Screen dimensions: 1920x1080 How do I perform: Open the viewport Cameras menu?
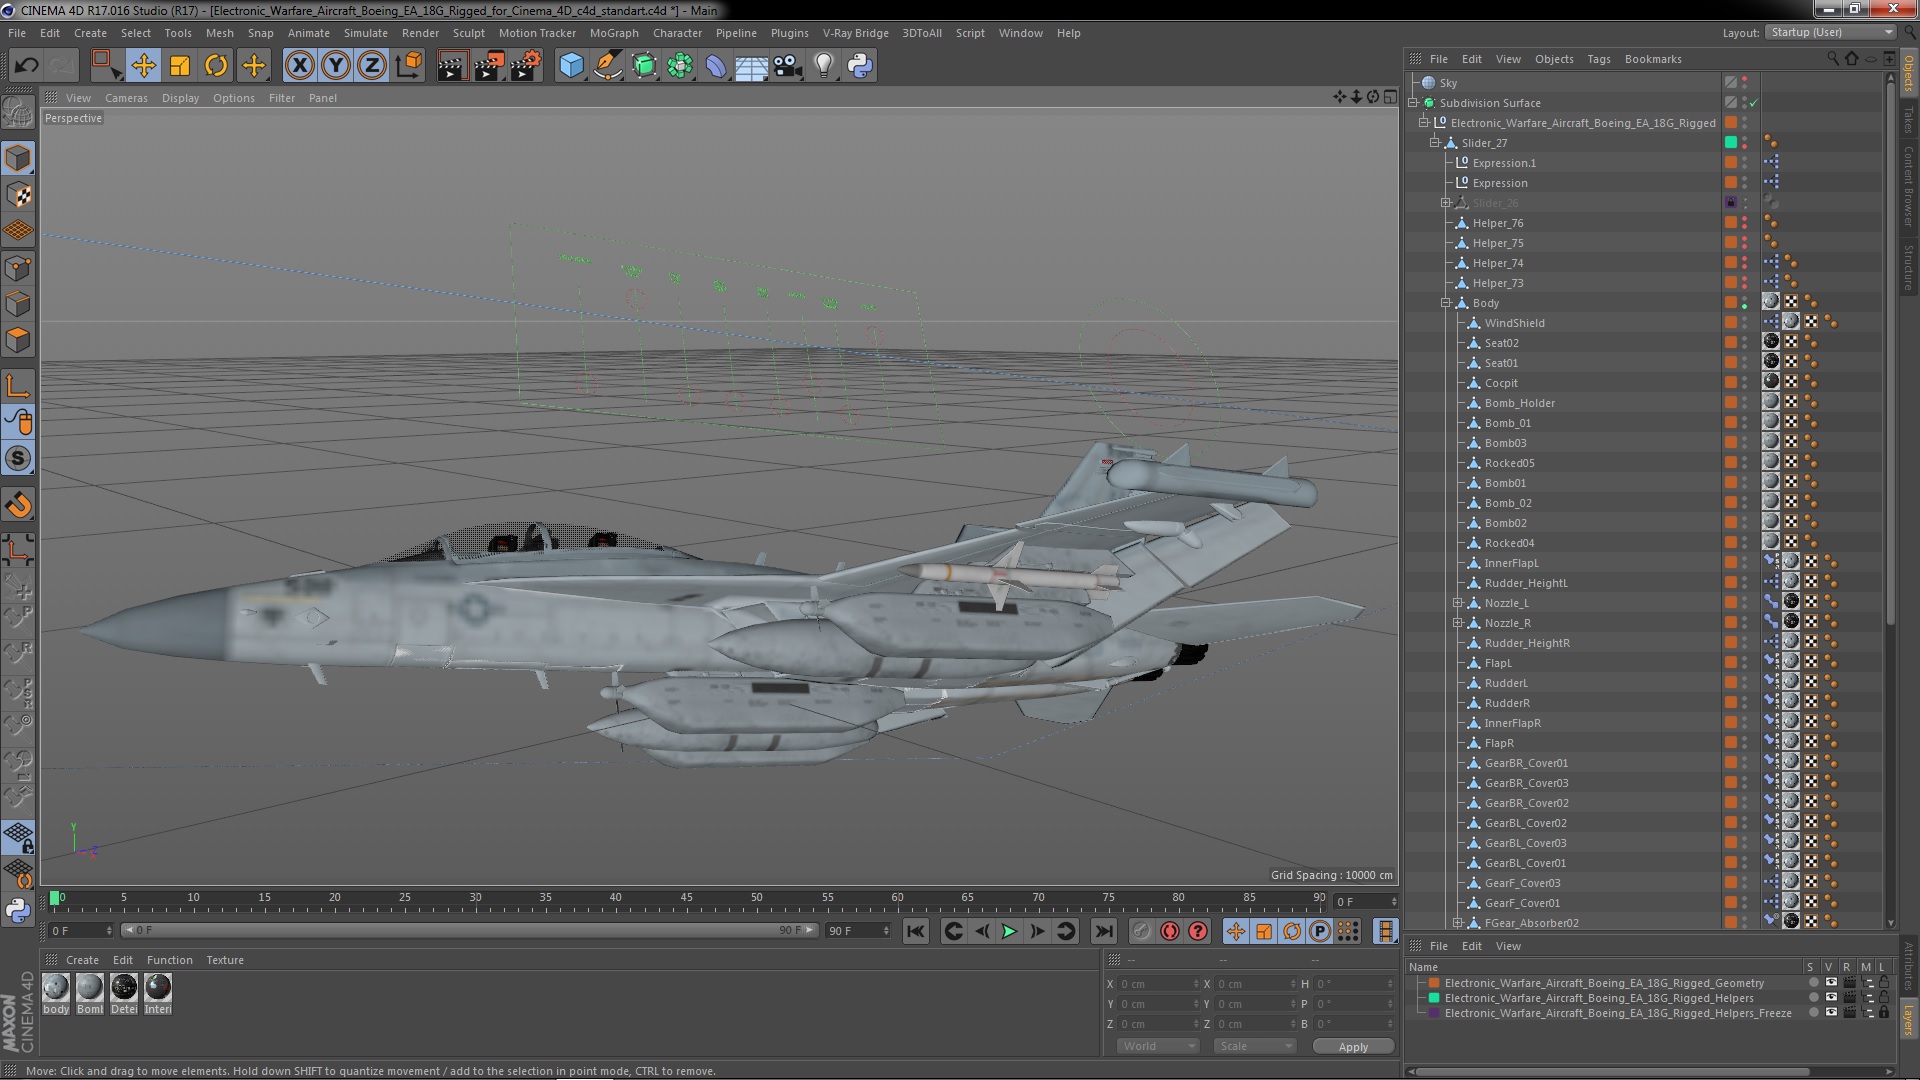(126, 98)
